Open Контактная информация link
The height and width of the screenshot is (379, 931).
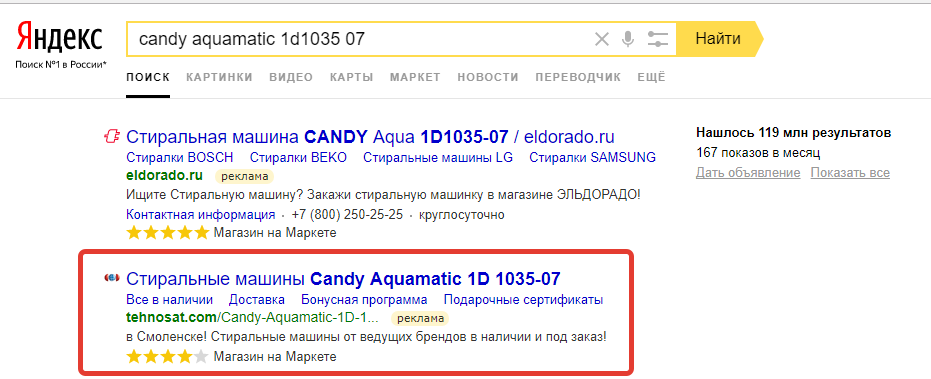201,214
